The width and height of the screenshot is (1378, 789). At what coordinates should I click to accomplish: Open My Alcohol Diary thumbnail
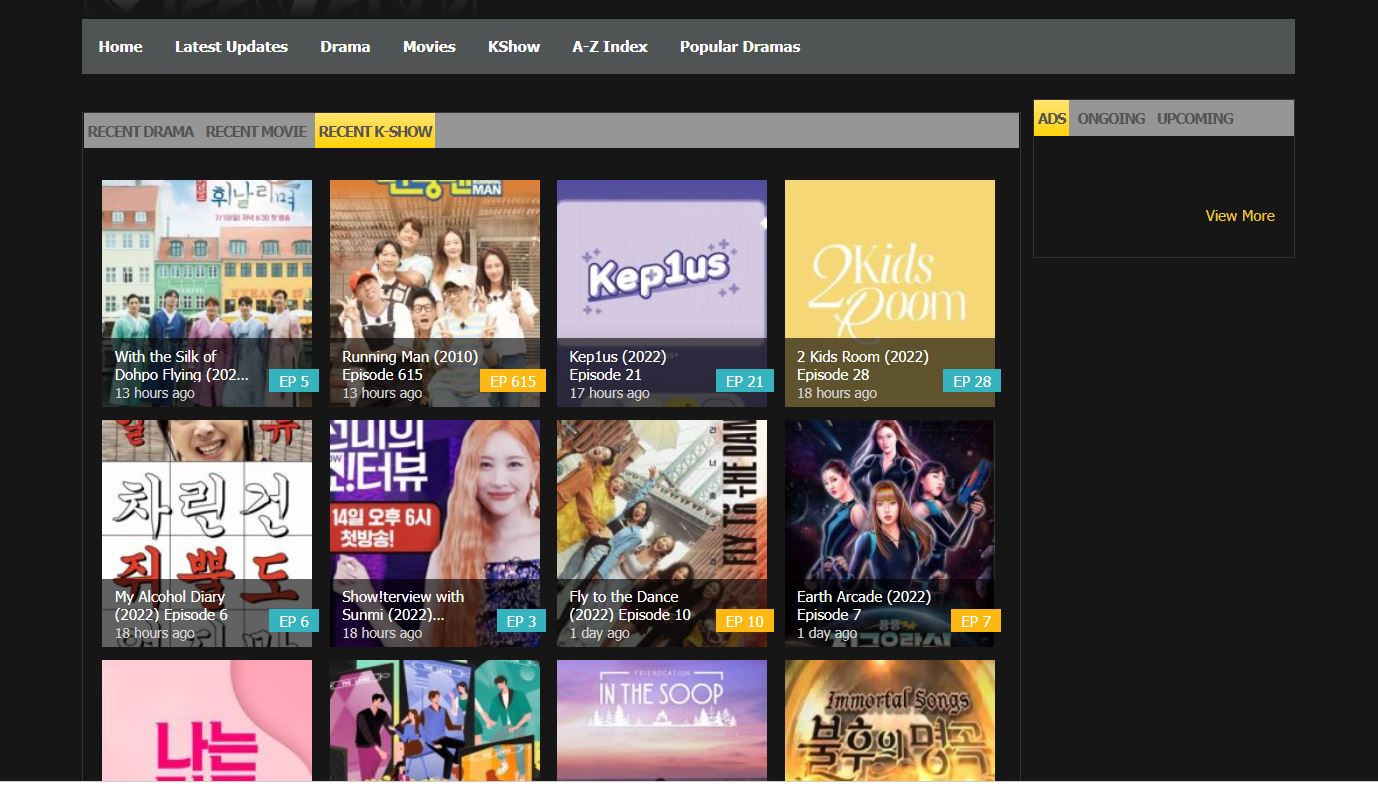(x=207, y=533)
